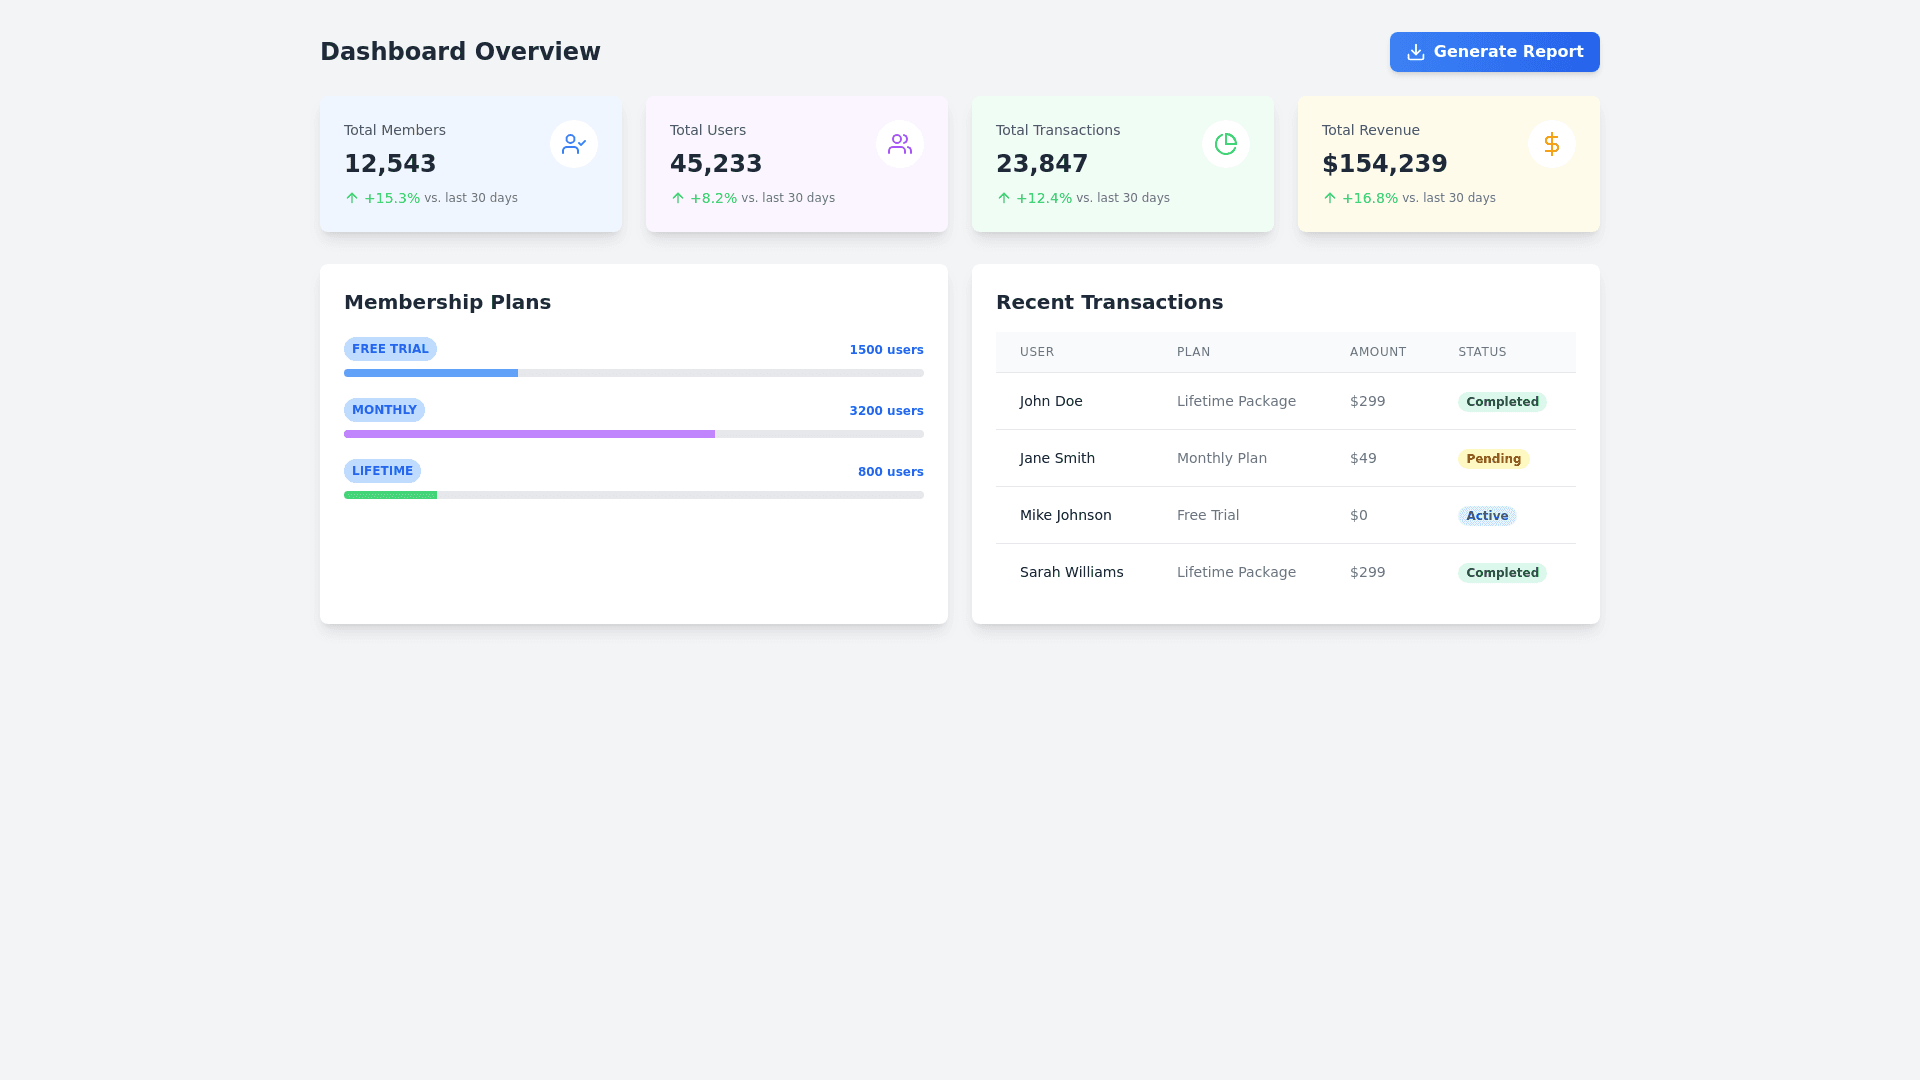Image resolution: width=1920 pixels, height=1080 pixels.
Task: Select the FREE TRIAL plan badge
Action: point(390,349)
